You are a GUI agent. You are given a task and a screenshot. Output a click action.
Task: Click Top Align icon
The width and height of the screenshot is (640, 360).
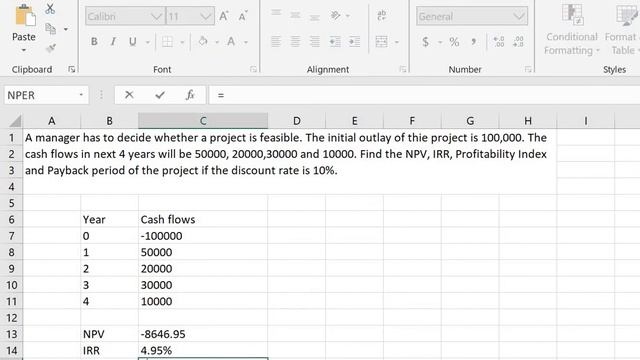(276, 14)
